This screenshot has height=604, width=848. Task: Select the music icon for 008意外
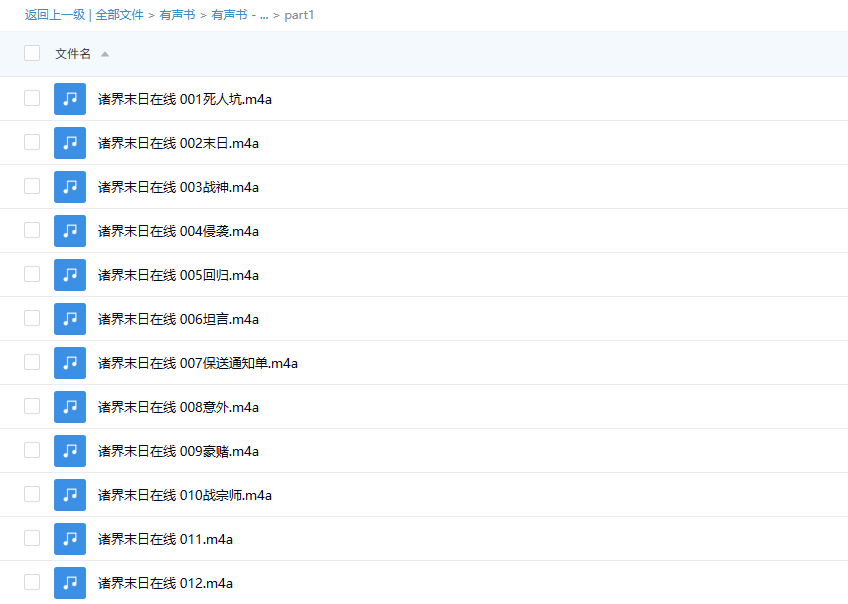69,407
